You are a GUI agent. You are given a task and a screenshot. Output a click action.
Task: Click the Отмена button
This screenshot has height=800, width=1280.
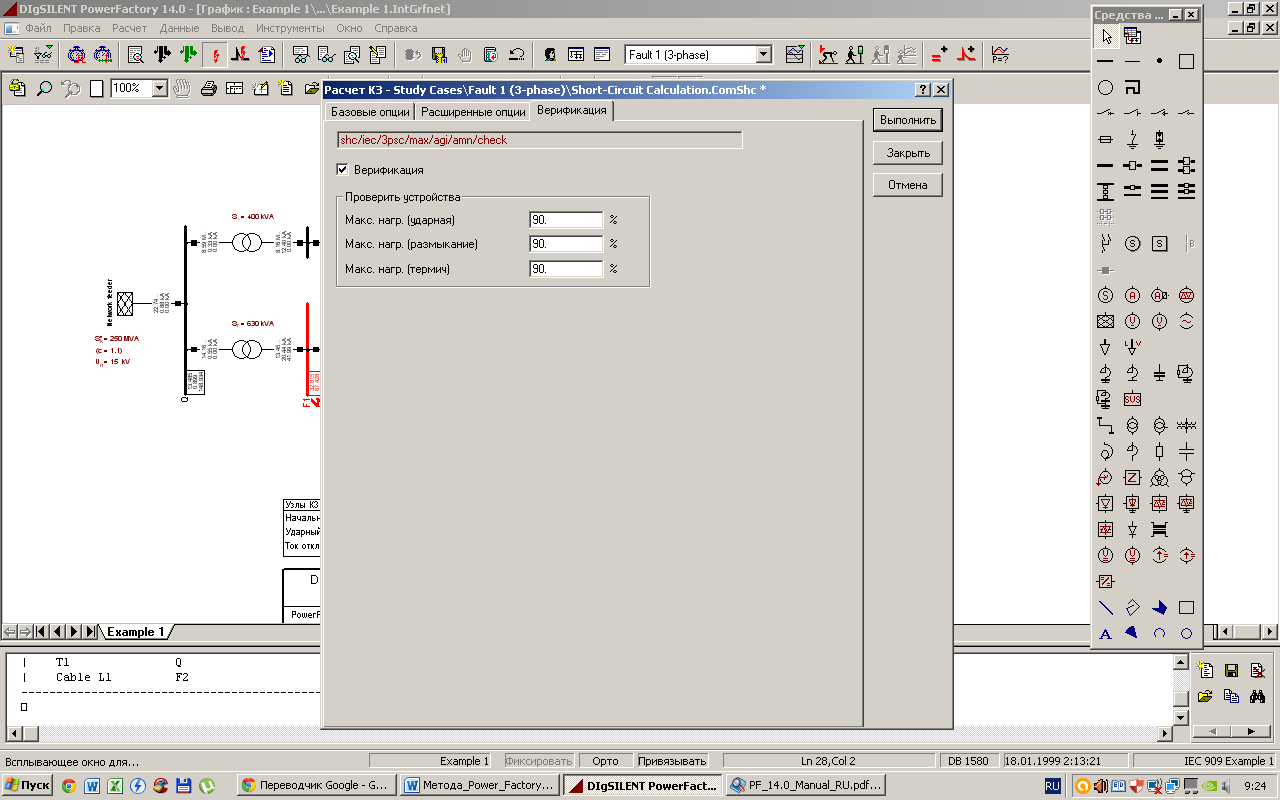pyautogui.click(x=907, y=185)
